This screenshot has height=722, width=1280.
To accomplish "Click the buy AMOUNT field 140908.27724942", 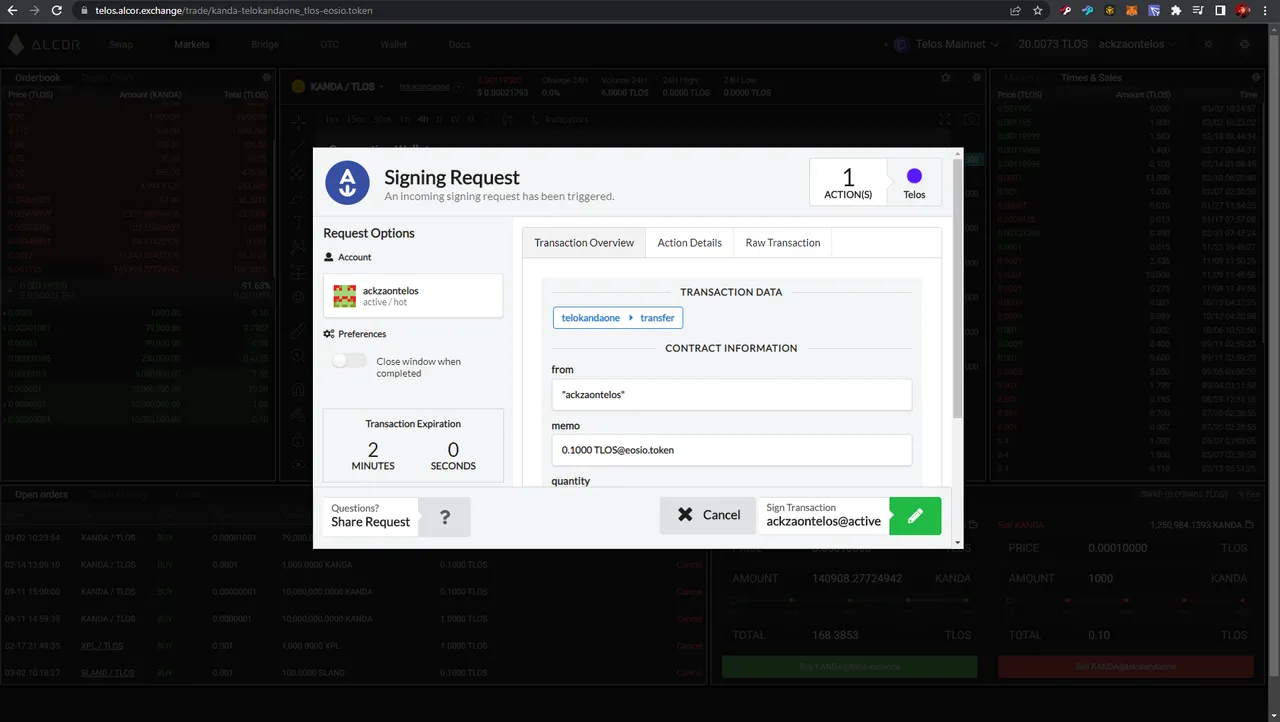I will [848, 578].
